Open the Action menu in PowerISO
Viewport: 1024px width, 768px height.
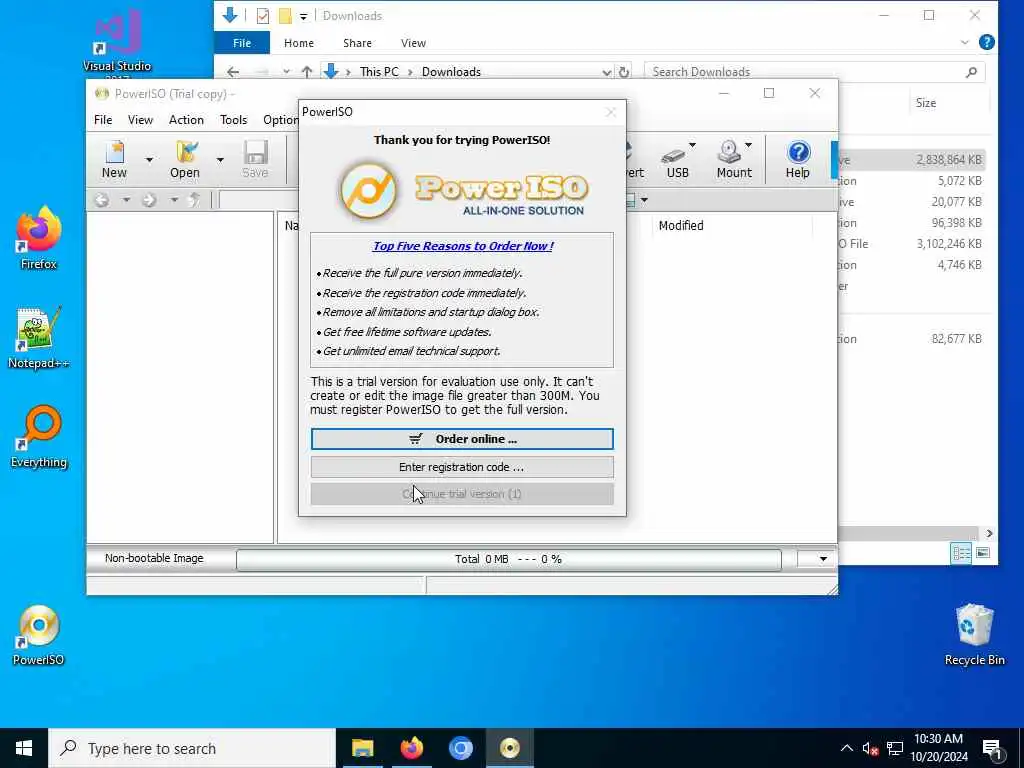pos(186,120)
